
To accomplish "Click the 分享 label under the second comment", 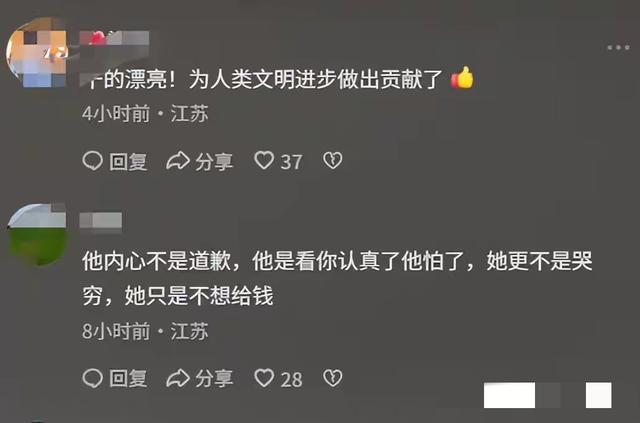I will 214,379.
